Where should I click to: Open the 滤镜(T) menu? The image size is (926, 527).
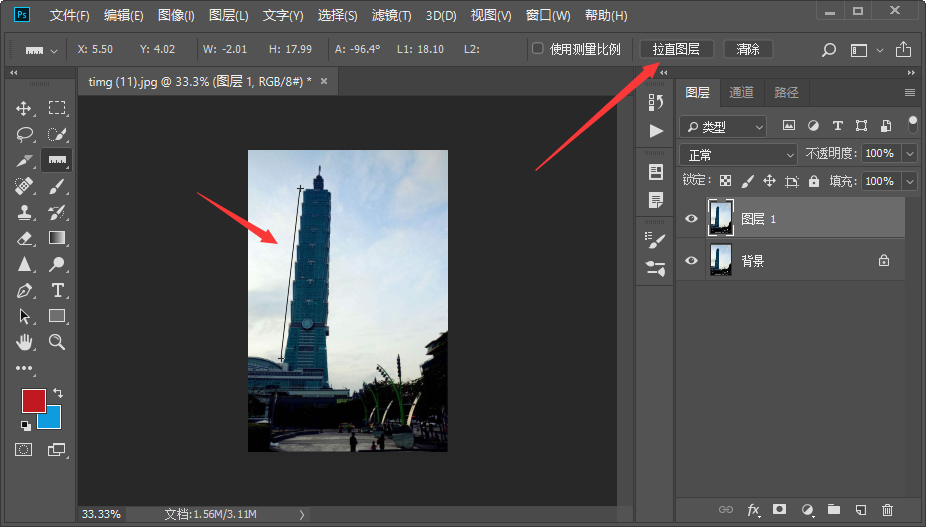pyautogui.click(x=392, y=15)
